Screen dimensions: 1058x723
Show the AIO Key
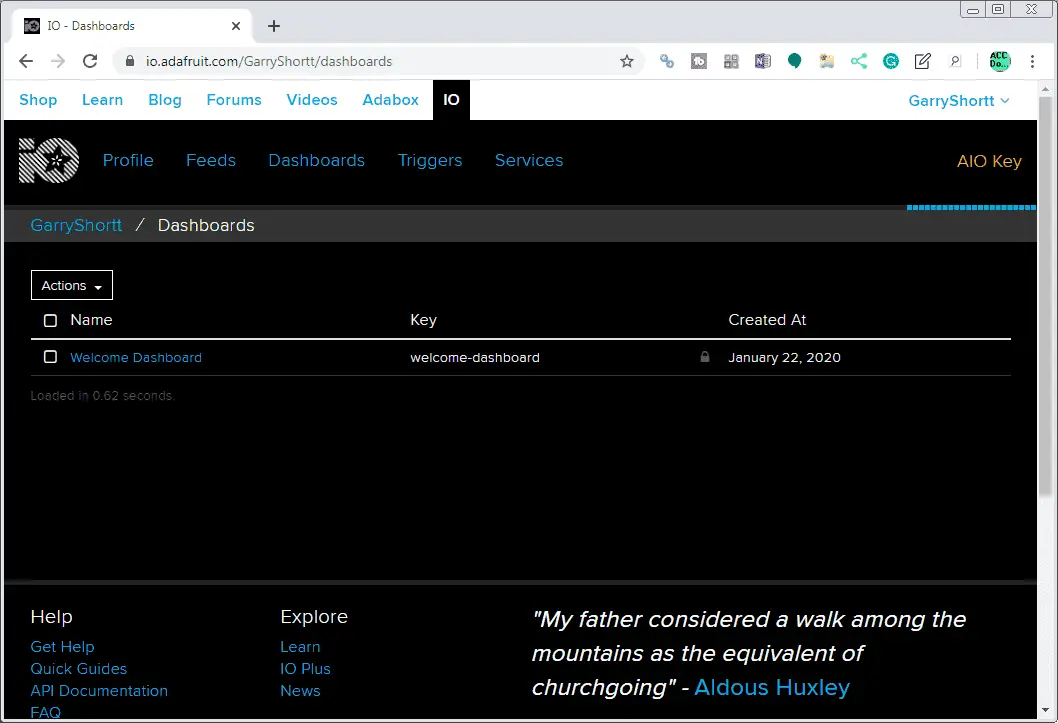coord(989,161)
